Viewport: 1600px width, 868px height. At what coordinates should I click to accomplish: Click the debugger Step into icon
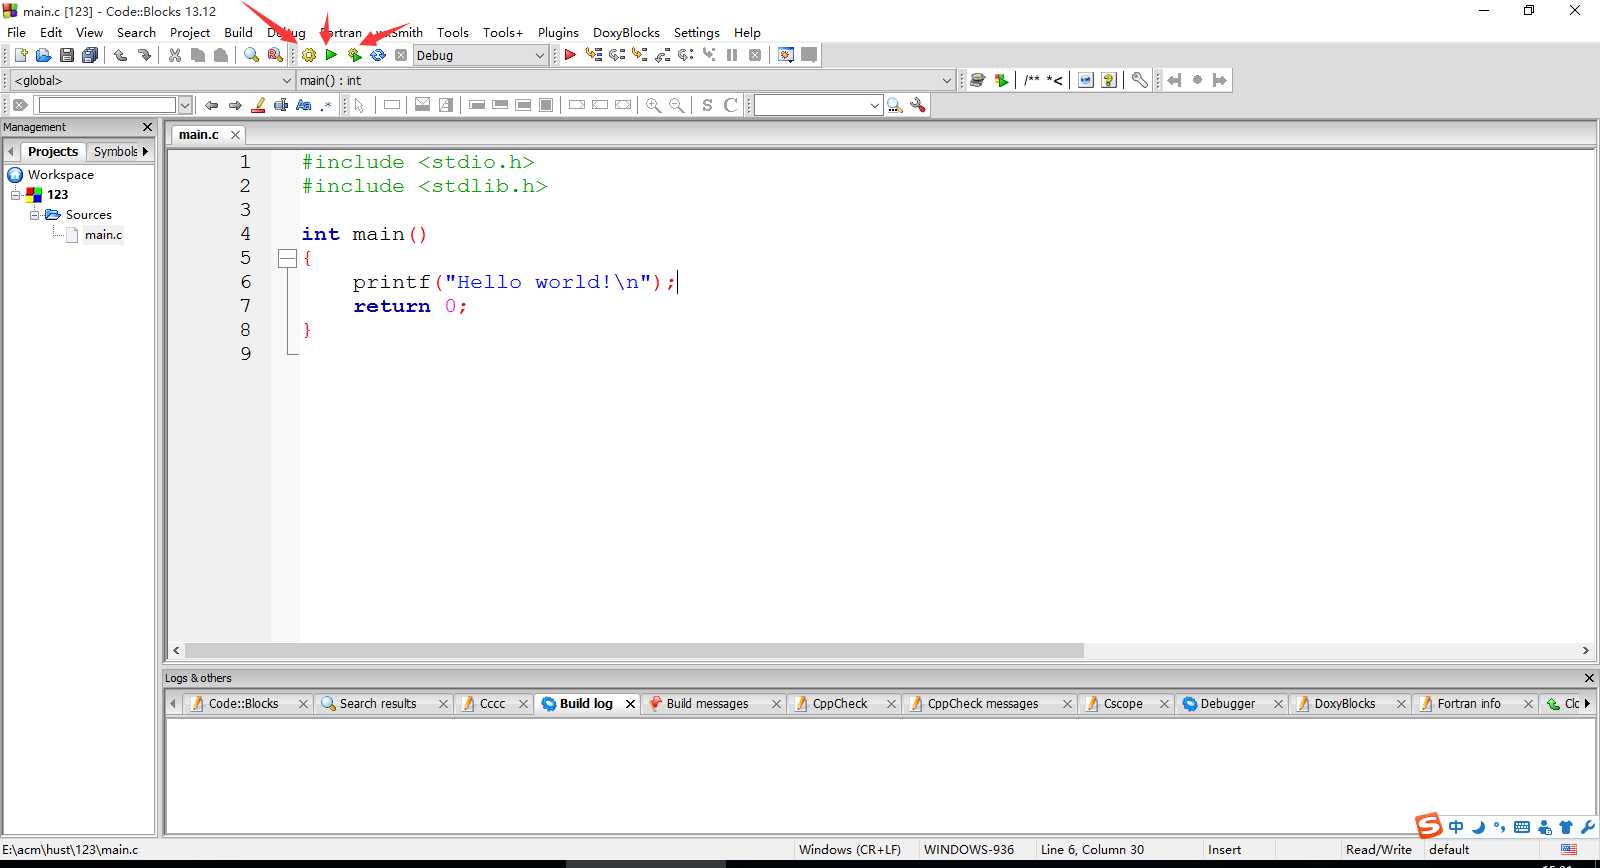(640, 55)
